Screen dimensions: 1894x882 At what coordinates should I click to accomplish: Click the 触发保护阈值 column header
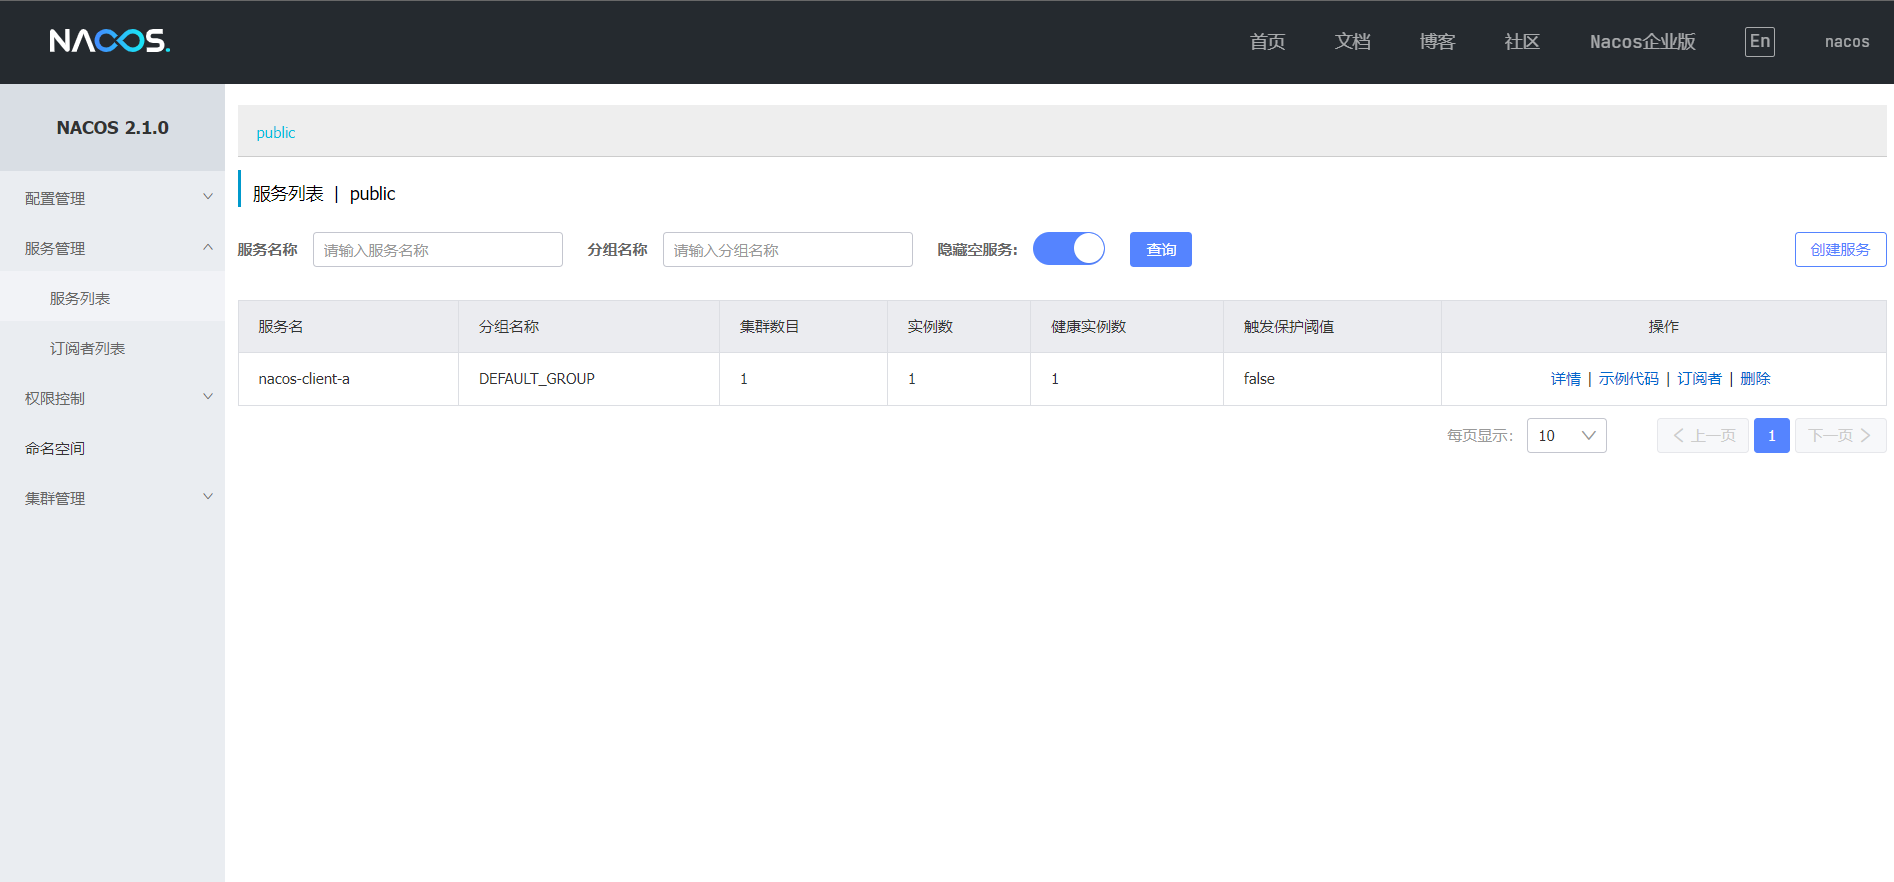pos(1332,327)
